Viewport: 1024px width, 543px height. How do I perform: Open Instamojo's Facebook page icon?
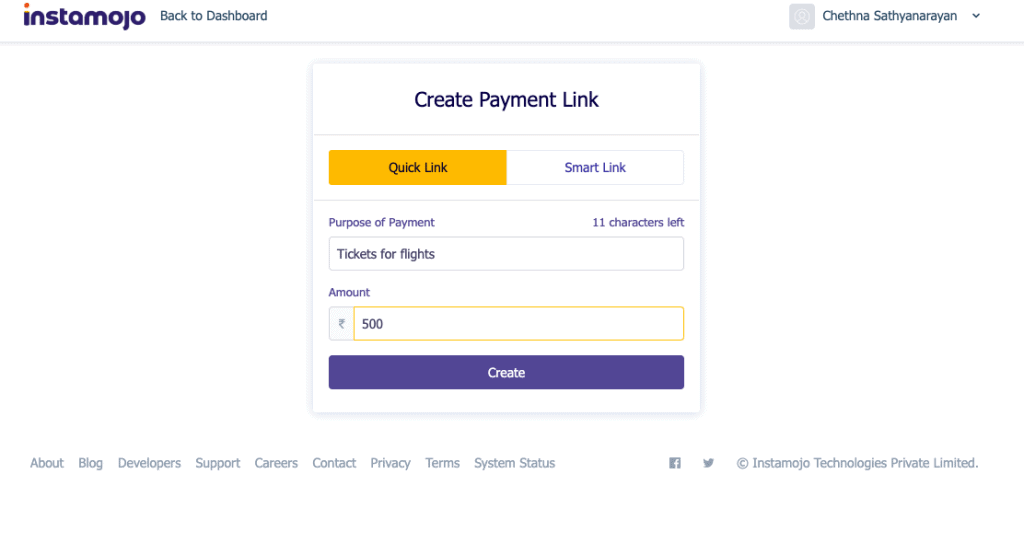tap(675, 463)
